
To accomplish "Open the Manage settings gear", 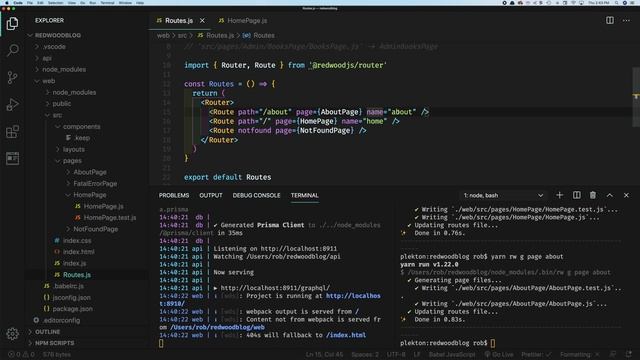I will (x=12, y=334).
